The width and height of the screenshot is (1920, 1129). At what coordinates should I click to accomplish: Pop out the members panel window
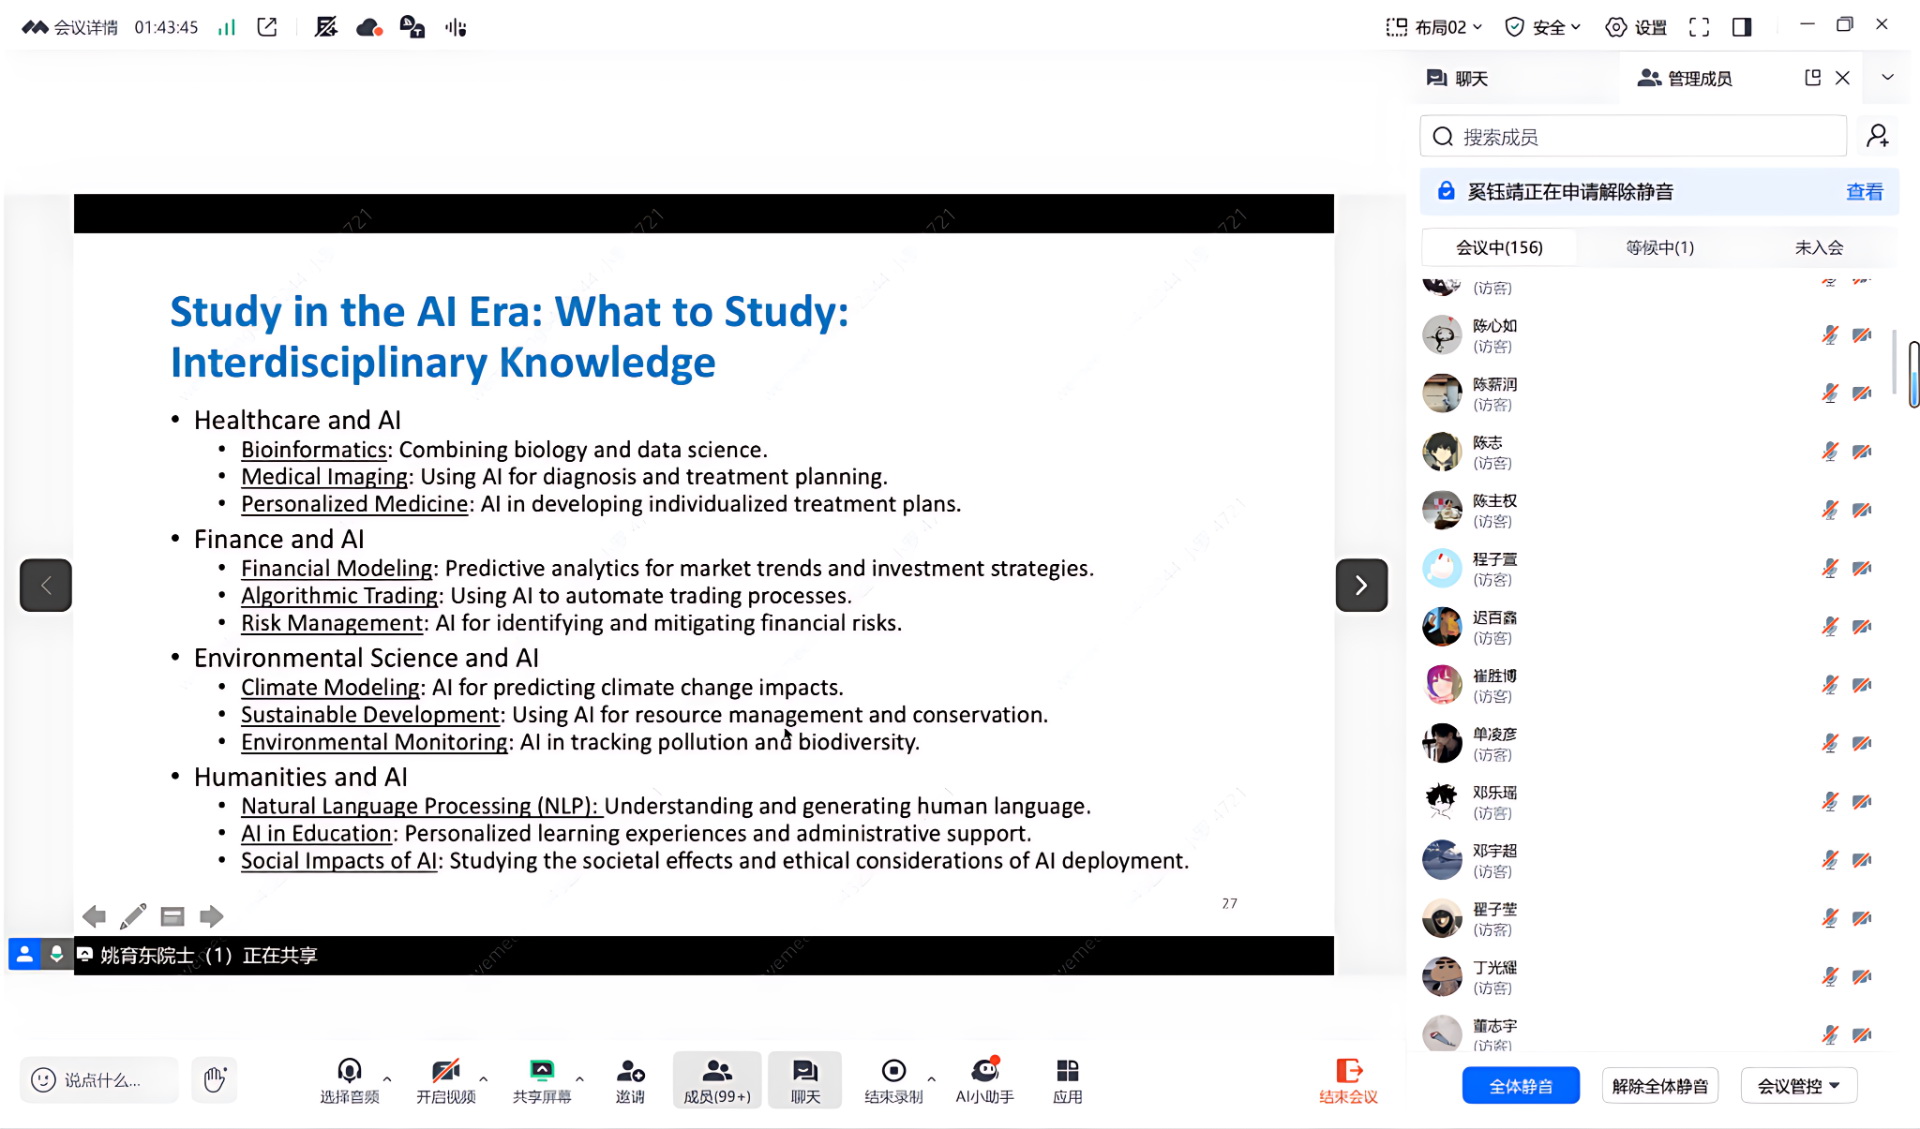coord(1812,78)
